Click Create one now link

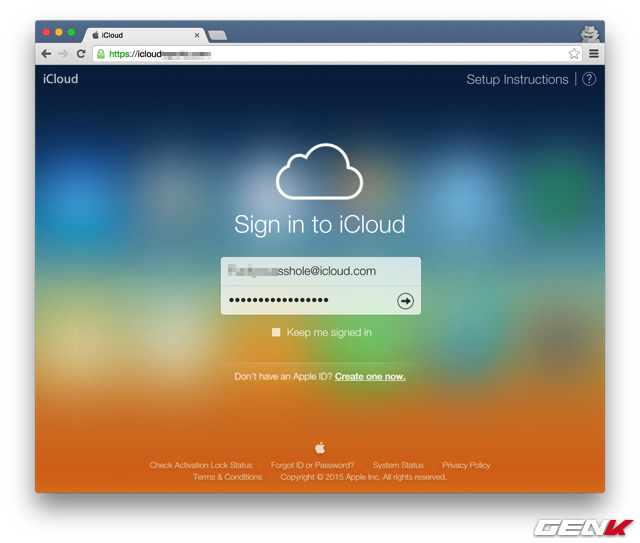(x=370, y=376)
